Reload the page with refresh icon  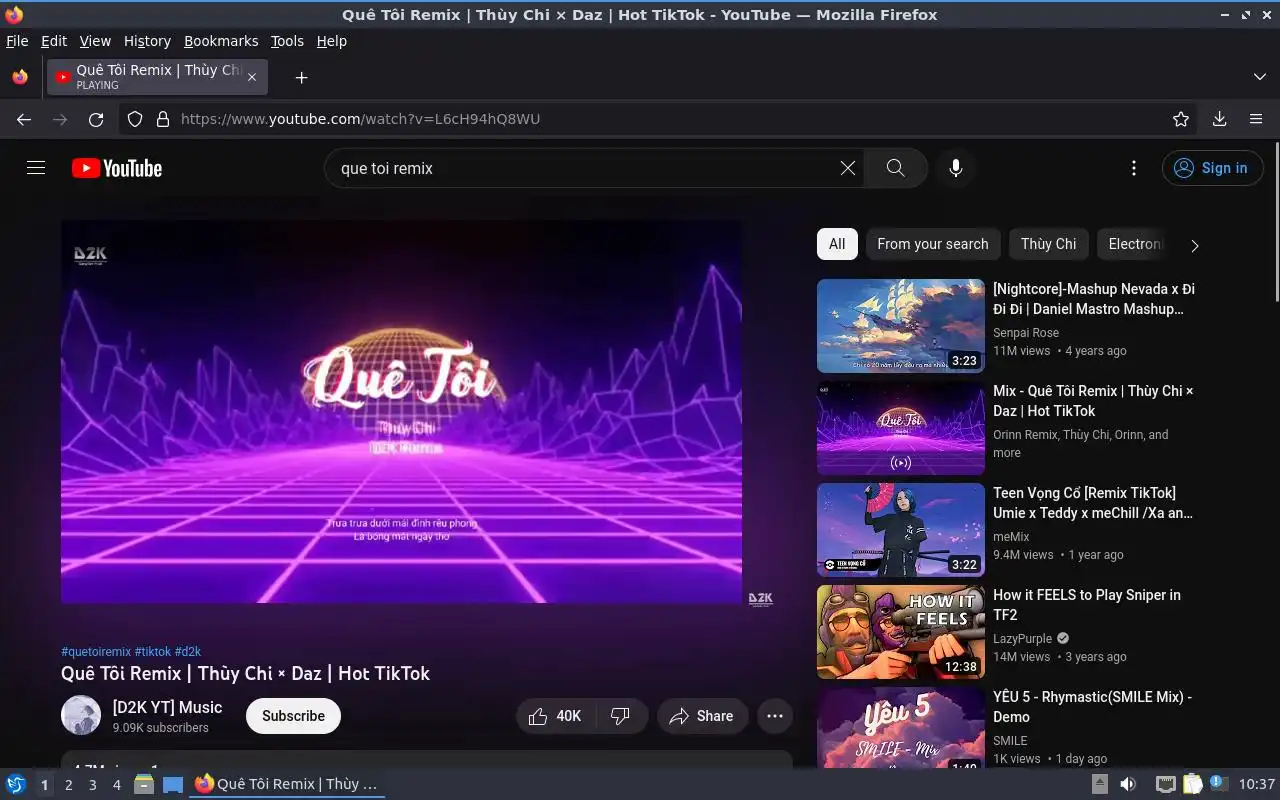pyautogui.click(x=96, y=119)
